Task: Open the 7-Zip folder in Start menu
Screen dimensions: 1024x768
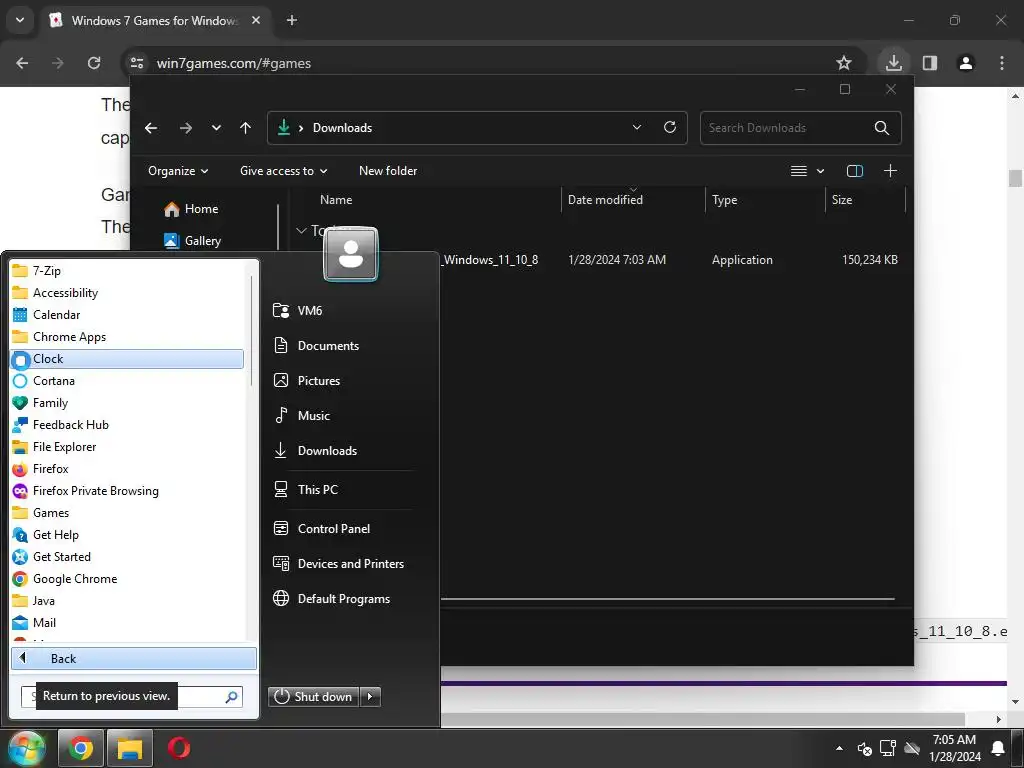Action: tap(127, 270)
